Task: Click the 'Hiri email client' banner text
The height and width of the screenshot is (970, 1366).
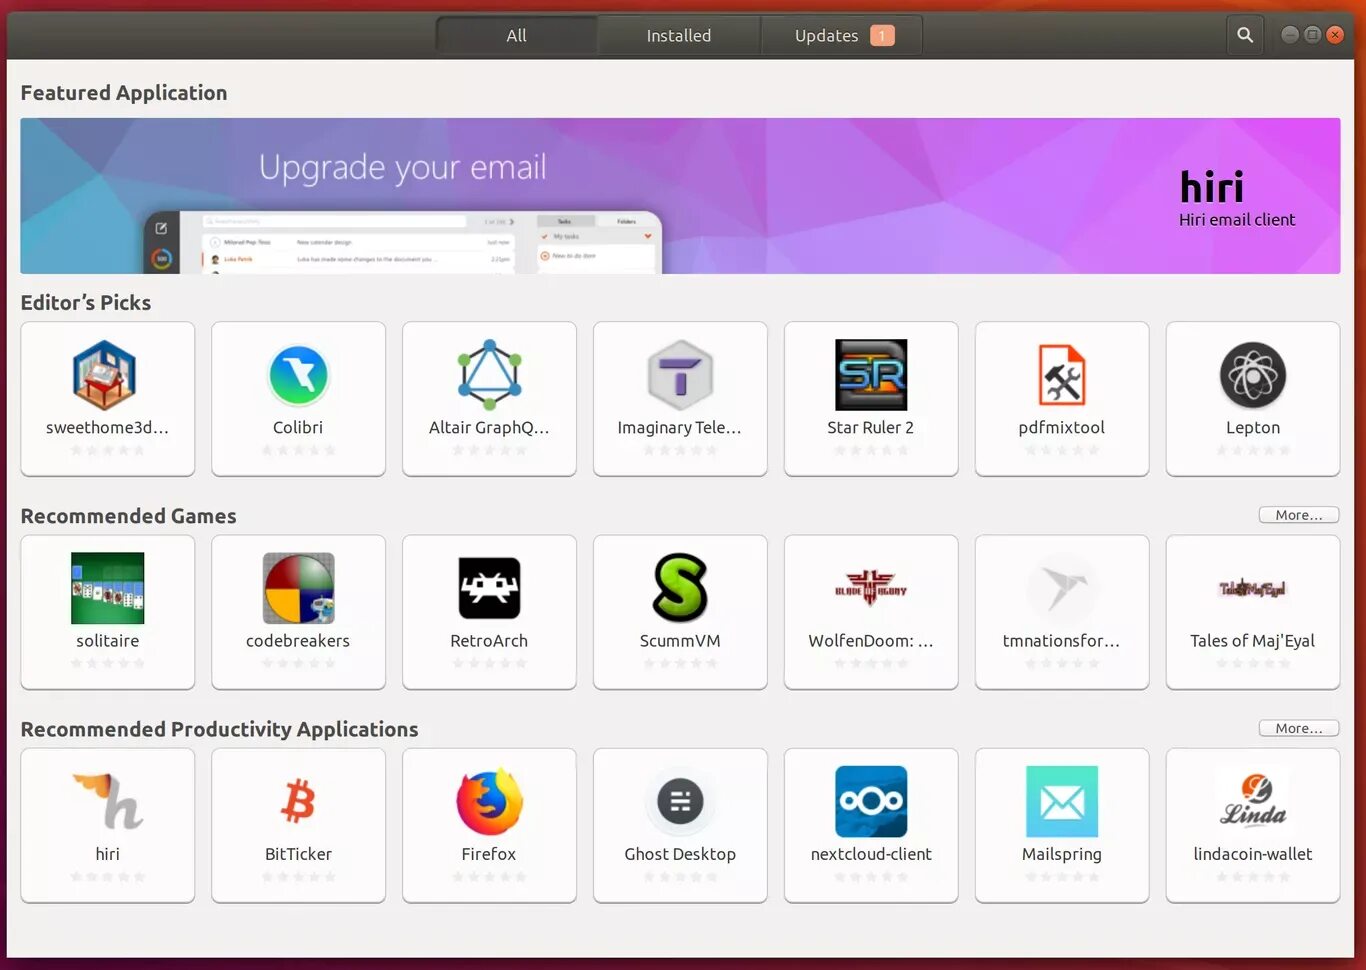Action: 1236,220
